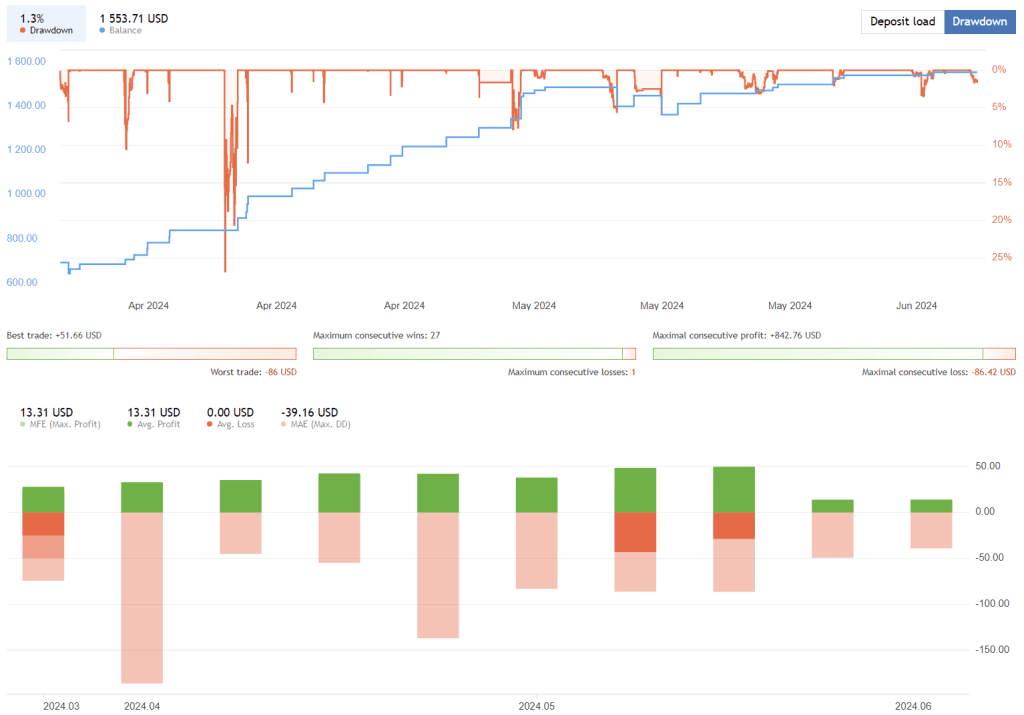Image resolution: width=1024 pixels, height=715 pixels.
Task: Select the active Drawdown tab
Action: [979, 21]
